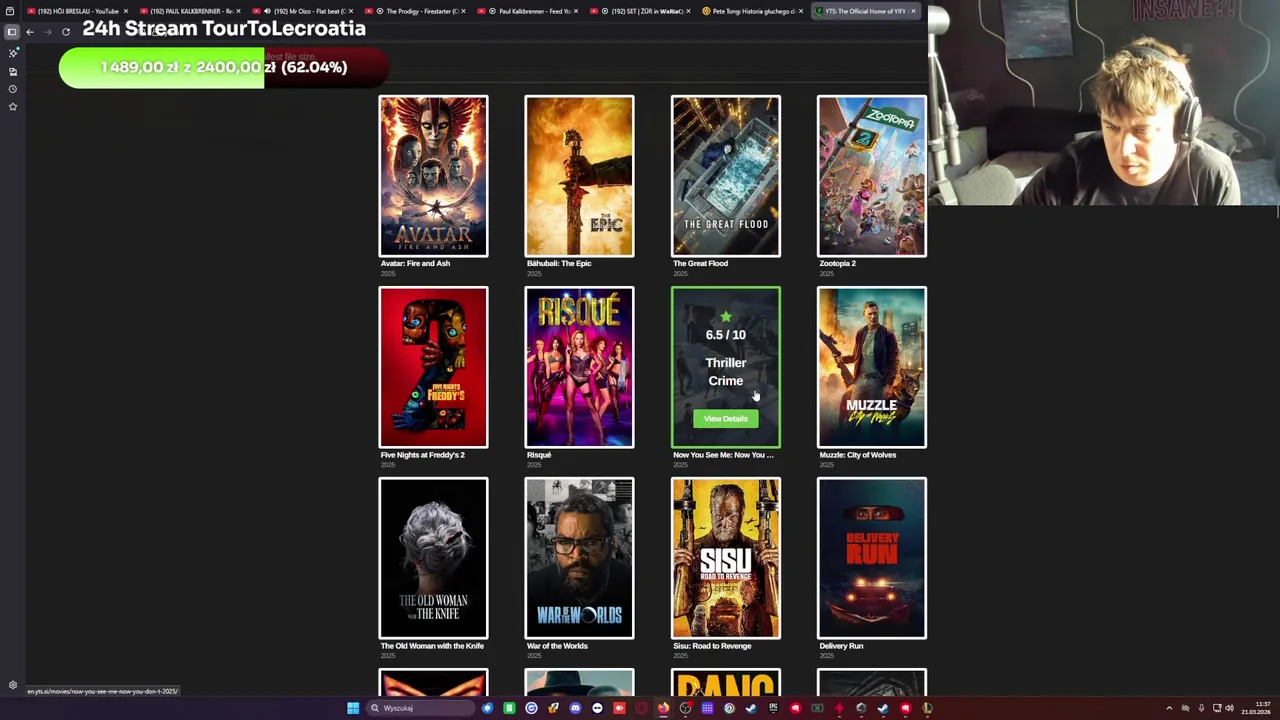Open Sisu: Road to Revenge title link

pos(712,646)
